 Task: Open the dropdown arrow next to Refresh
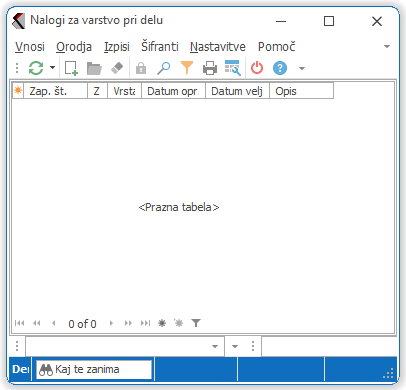(53, 68)
